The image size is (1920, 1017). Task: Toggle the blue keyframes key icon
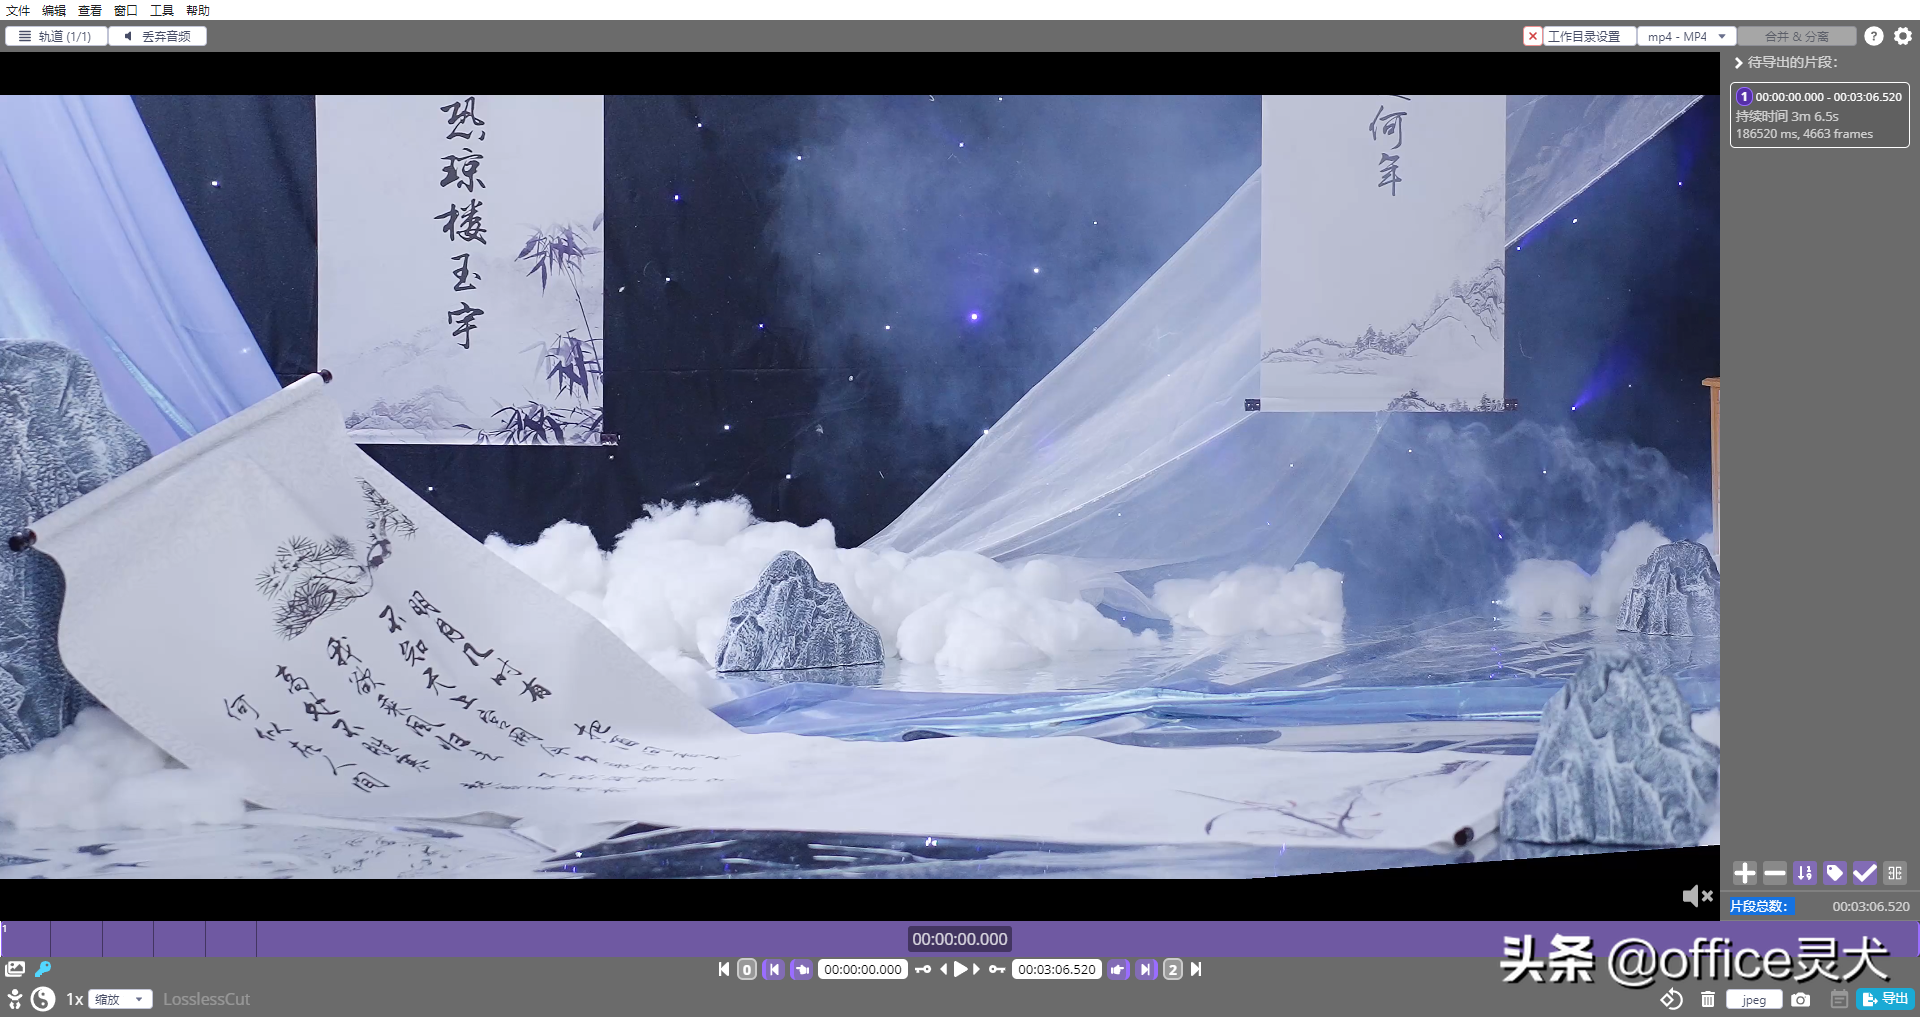pyautogui.click(x=43, y=969)
